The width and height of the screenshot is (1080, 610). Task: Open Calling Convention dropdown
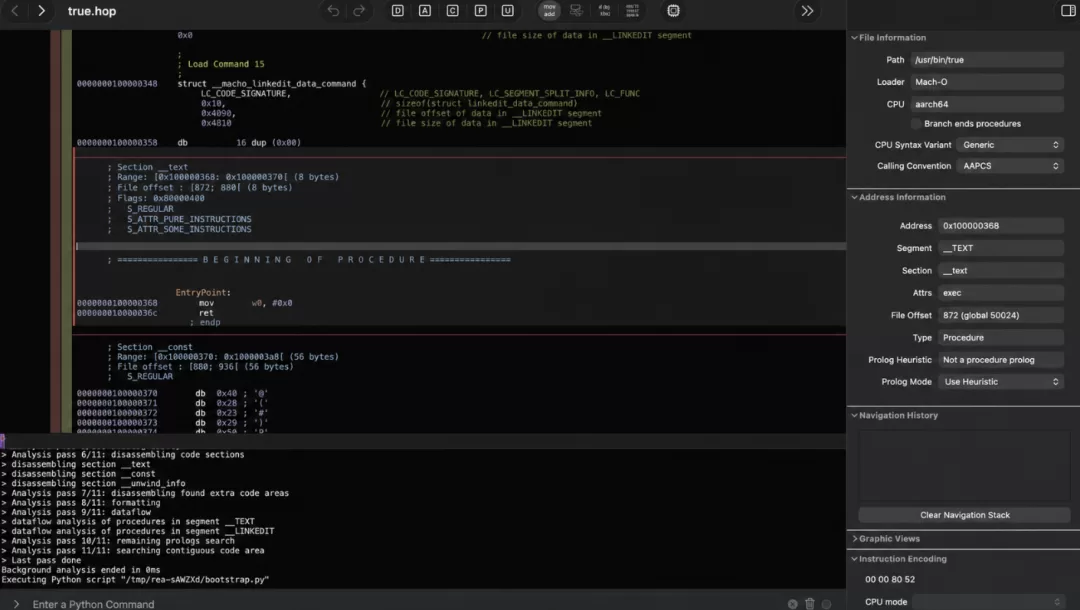tap(1009, 166)
